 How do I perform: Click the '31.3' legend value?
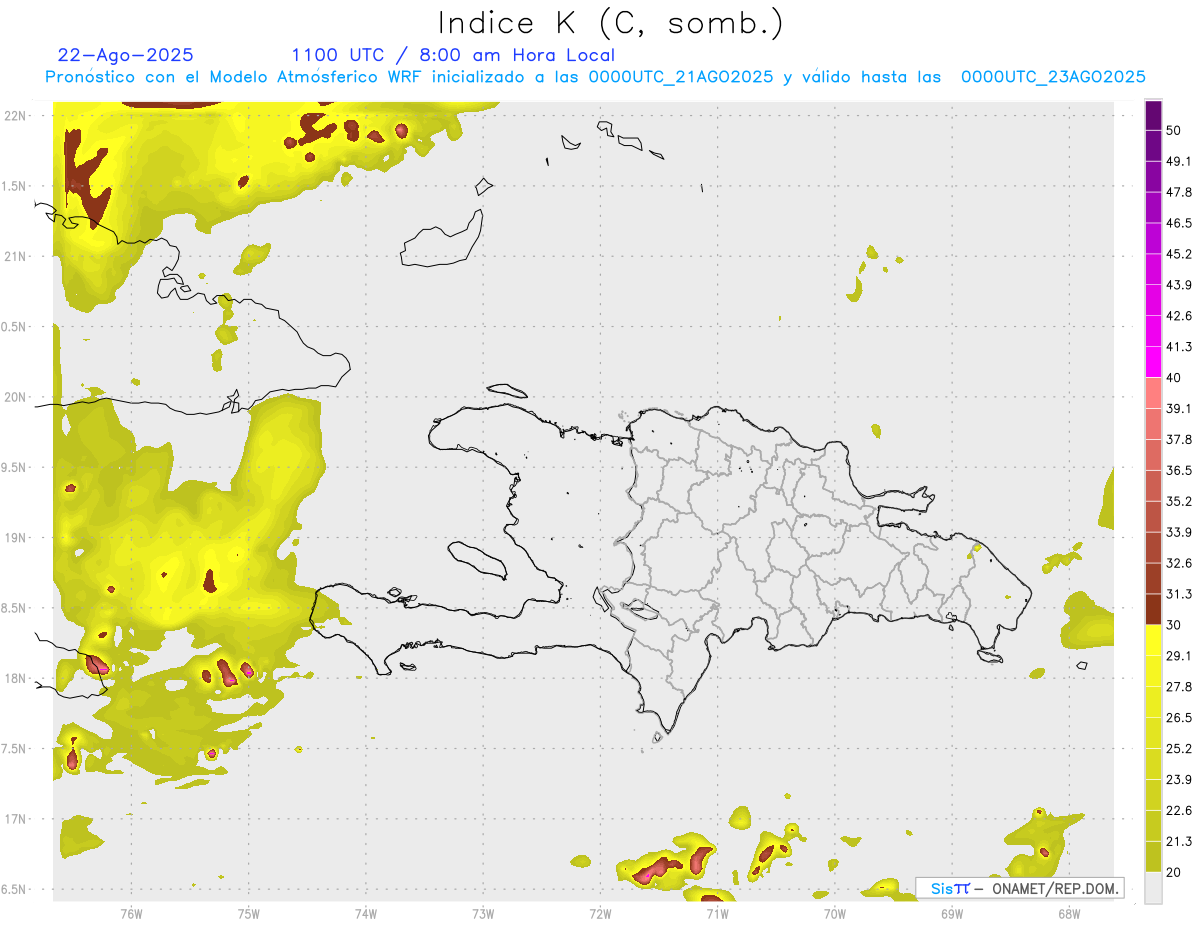coord(1179,594)
